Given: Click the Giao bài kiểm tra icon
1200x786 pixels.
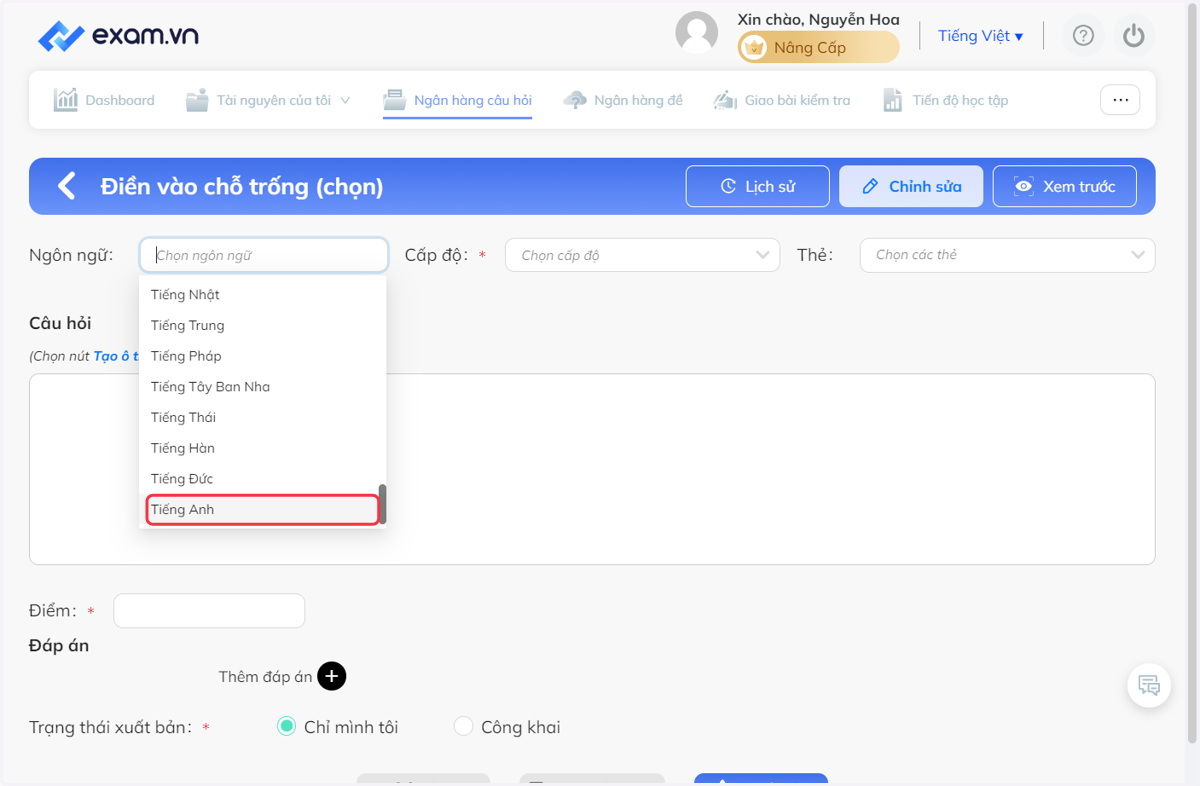Looking at the screenshot, I should tap(725, 100).
